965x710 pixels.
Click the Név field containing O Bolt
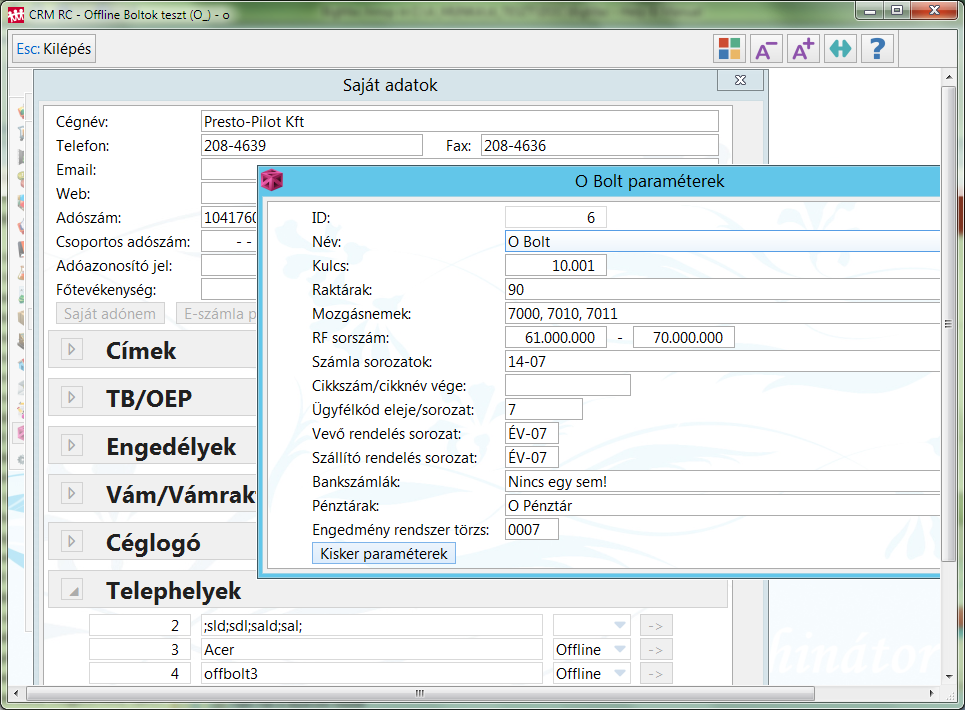(x=722, y=241)
